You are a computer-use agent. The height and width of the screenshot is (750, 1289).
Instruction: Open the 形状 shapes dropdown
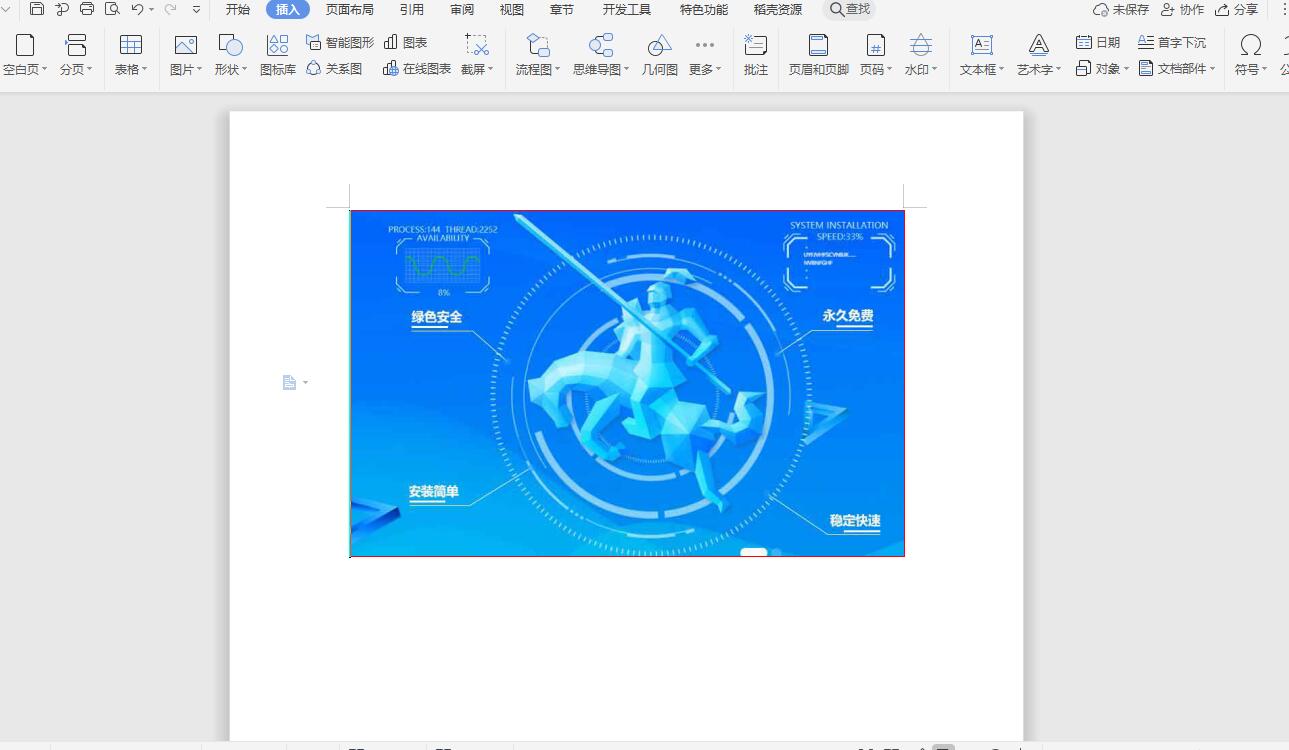click(x=229, y=54)
